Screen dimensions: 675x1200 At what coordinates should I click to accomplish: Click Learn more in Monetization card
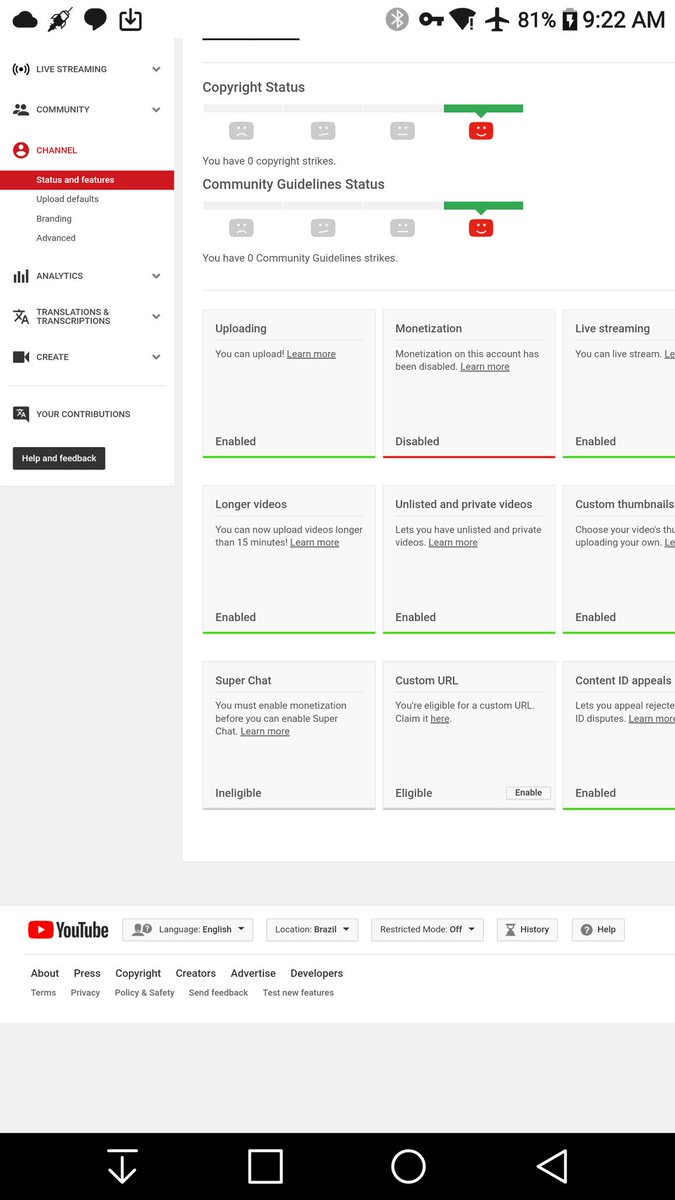[x=485, y=367]
